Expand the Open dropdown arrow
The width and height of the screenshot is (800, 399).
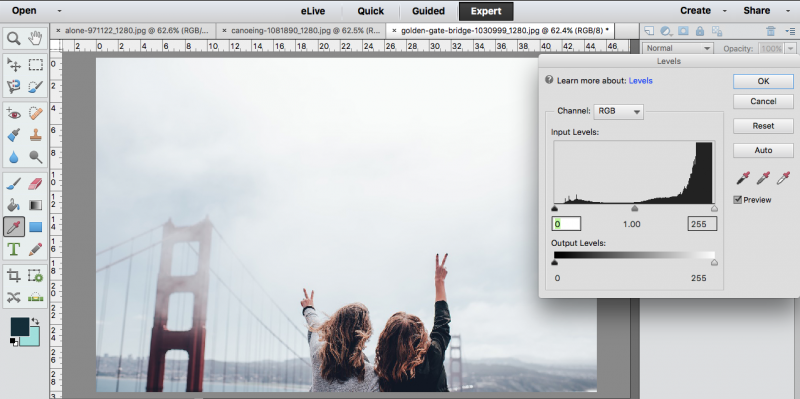[x=60, y=11]
